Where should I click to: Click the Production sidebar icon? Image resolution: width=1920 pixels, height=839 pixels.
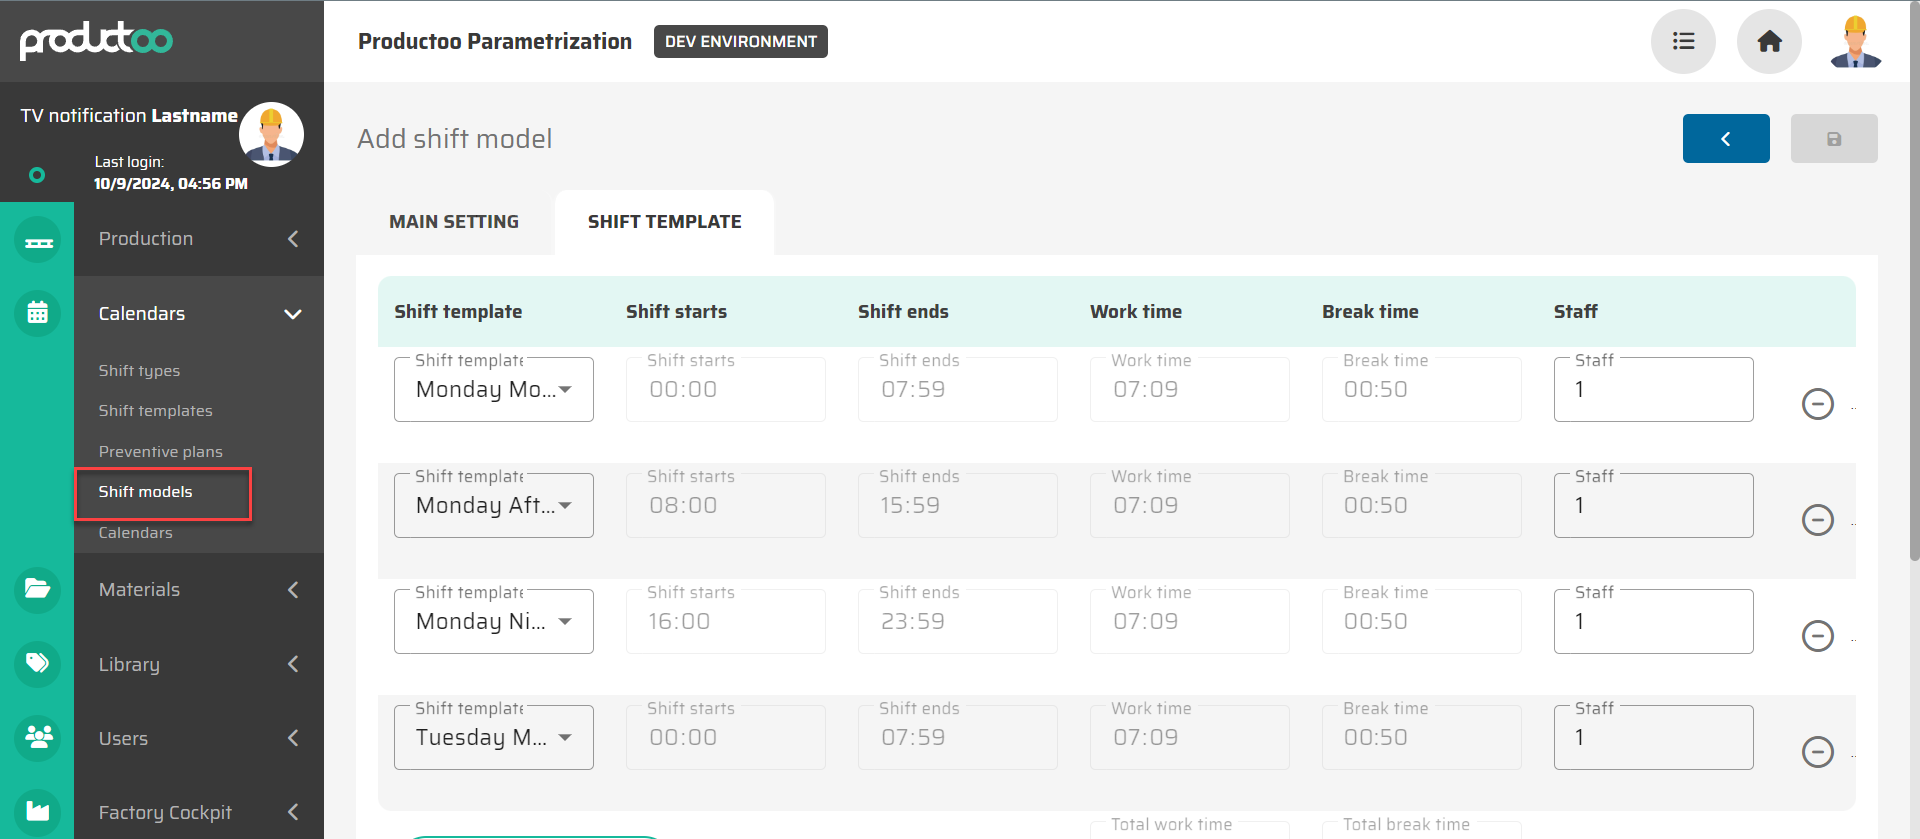(38, 240)
